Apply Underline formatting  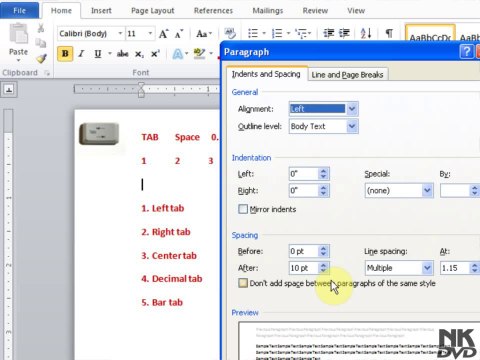click(x=97, y=54)
